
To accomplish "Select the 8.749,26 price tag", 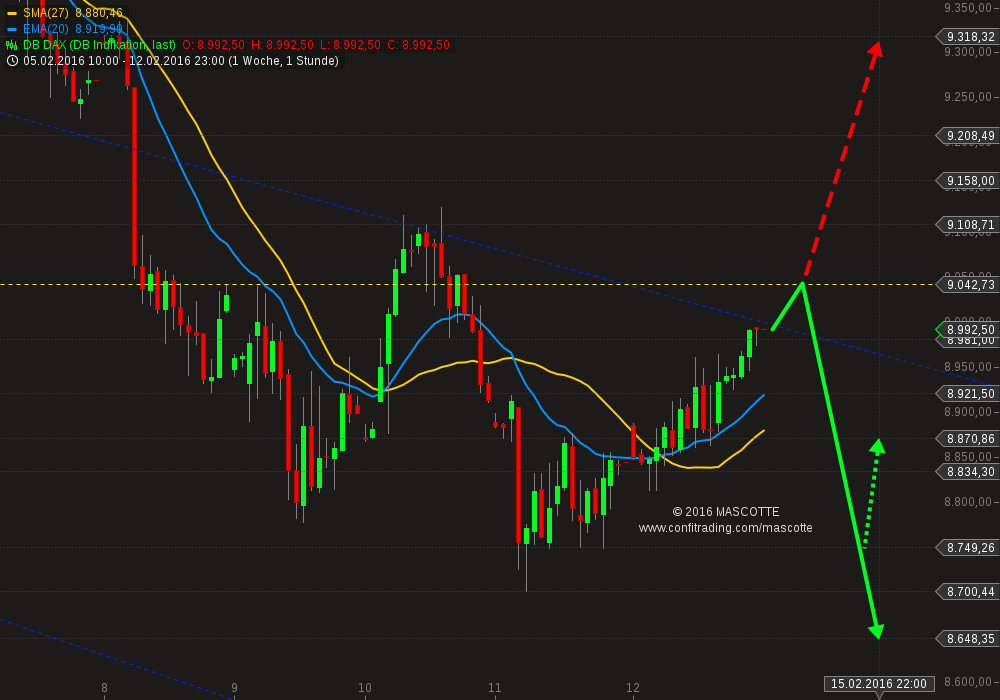I will pyautogui.click(x=966, y=547).
